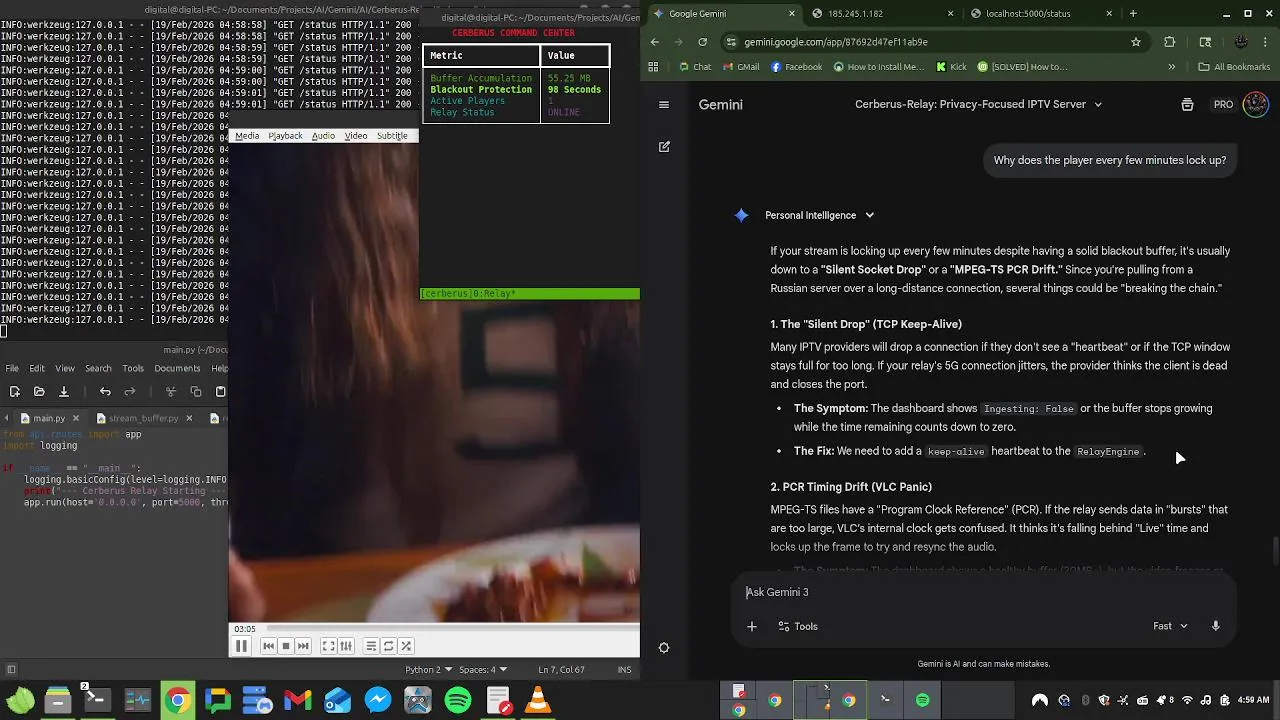Open the Gemini Tools button
This screenshot has width=1280, height=720.
798,626
